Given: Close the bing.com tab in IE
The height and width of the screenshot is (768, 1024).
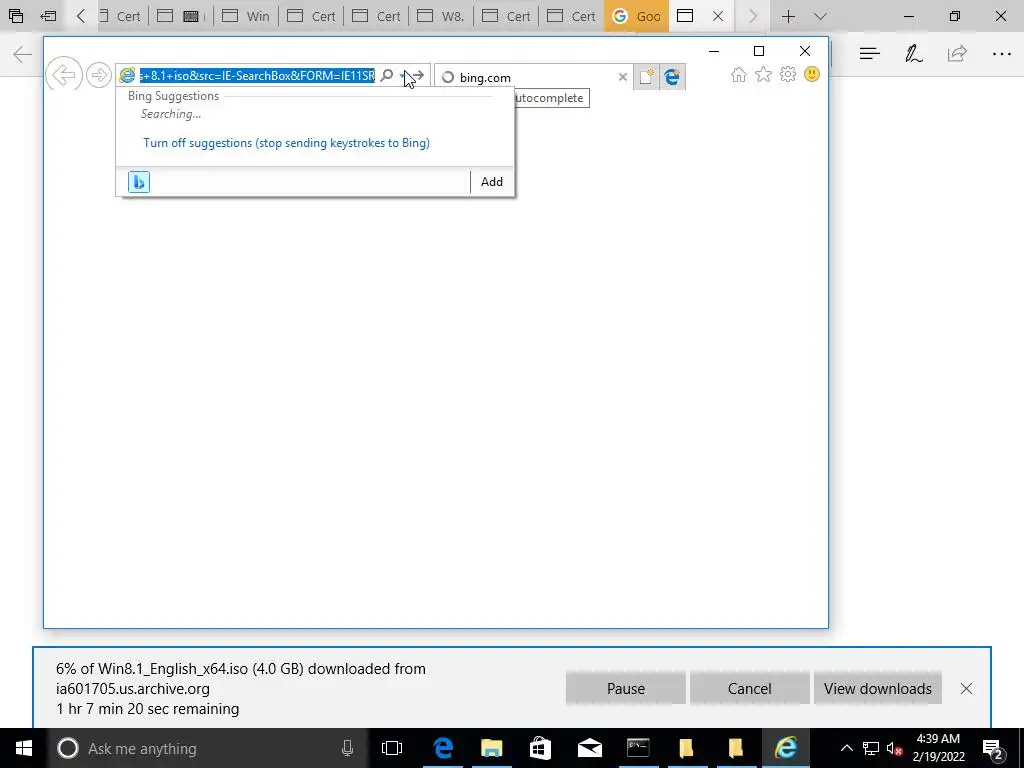Looking at the screenshot, I should [x=622, y=77].
